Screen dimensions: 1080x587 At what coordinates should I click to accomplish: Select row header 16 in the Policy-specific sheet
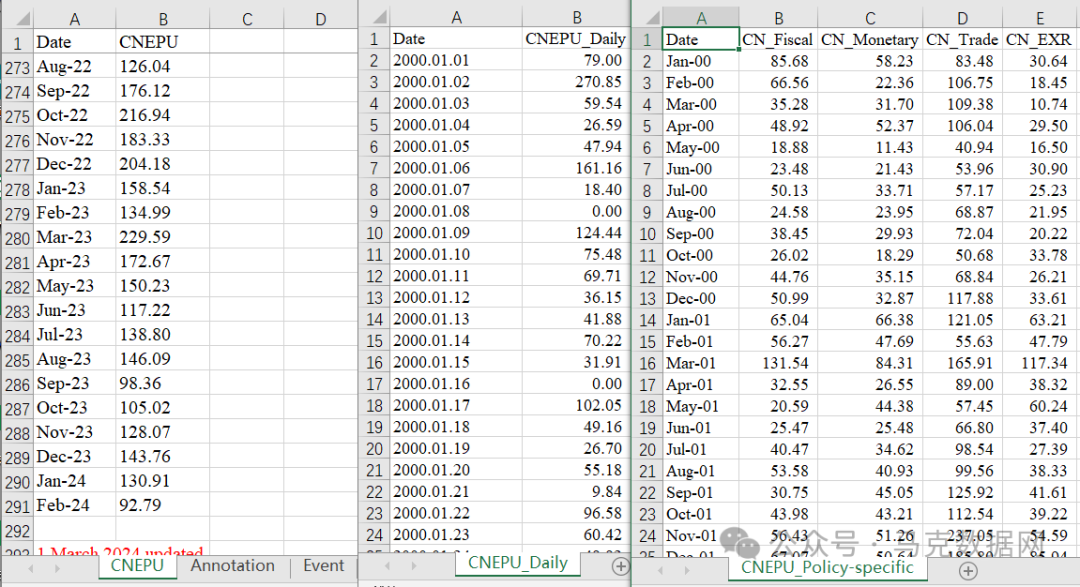[x=647, y=363]
